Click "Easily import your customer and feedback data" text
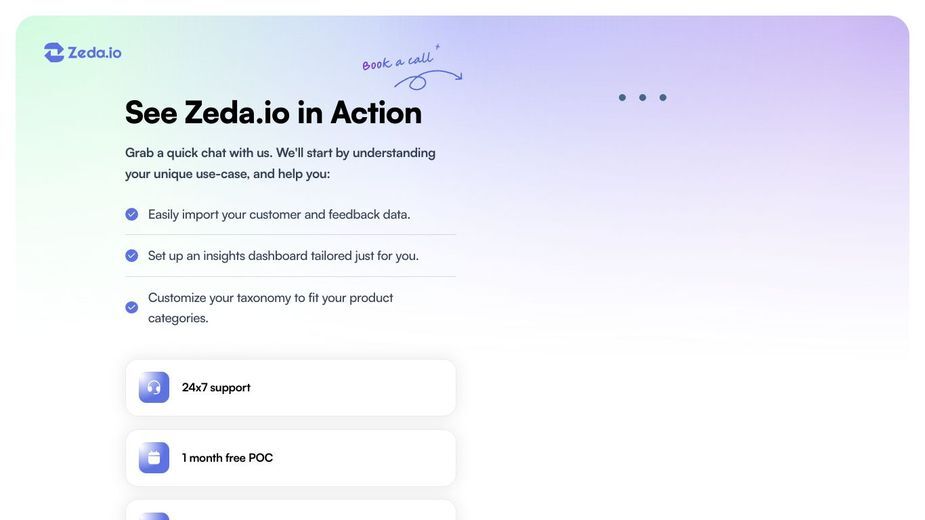This screenshot has width=925, height=520. pyautogui.click(x=279, y=214)
